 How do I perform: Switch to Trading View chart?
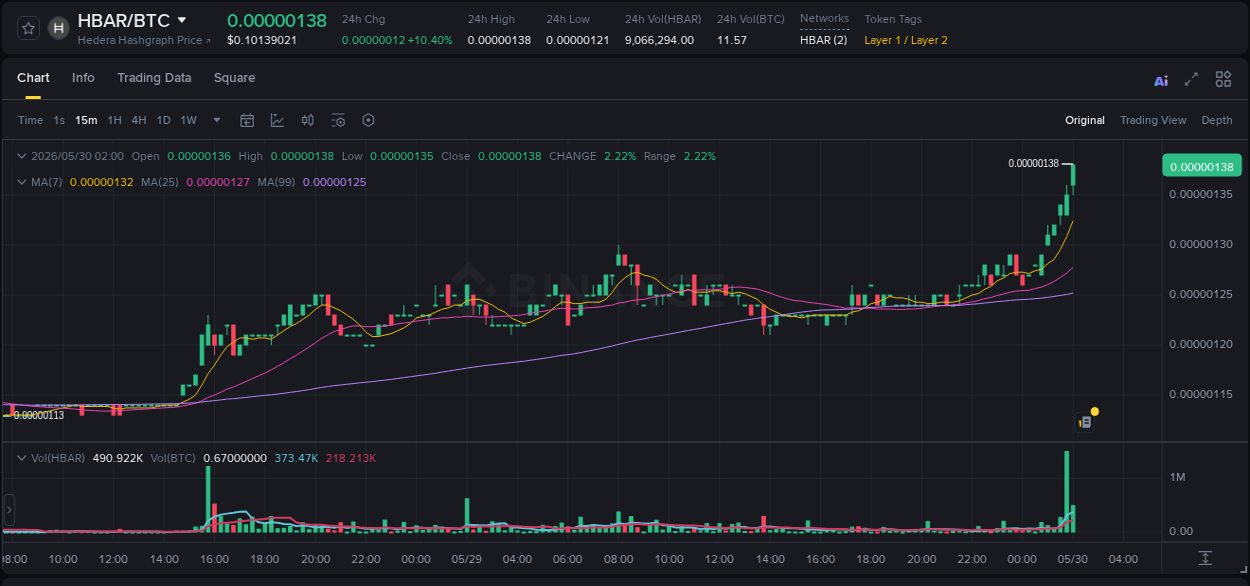pos(1153,120)
